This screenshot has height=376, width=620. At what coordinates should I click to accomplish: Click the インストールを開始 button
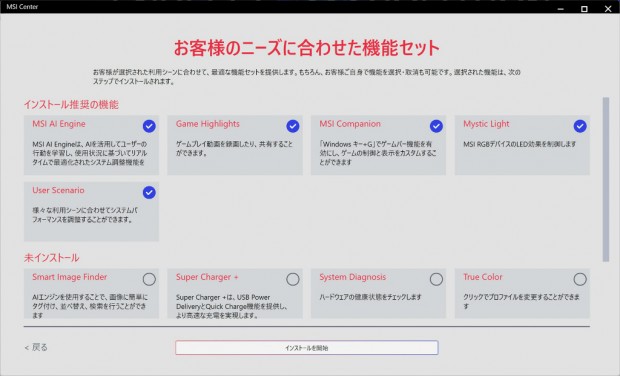(x=307, y=348)
